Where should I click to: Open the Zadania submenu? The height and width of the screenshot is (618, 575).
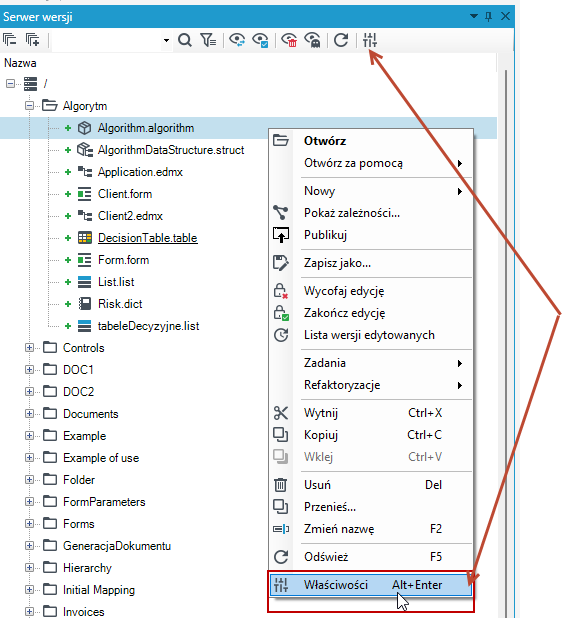[x=370, y=363]
